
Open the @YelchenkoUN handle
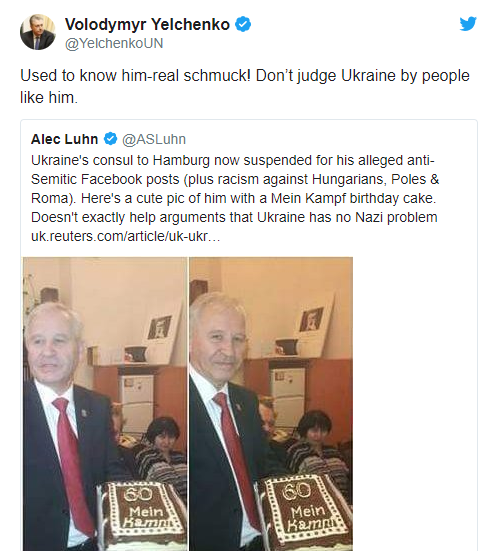(x=114, y=44)
